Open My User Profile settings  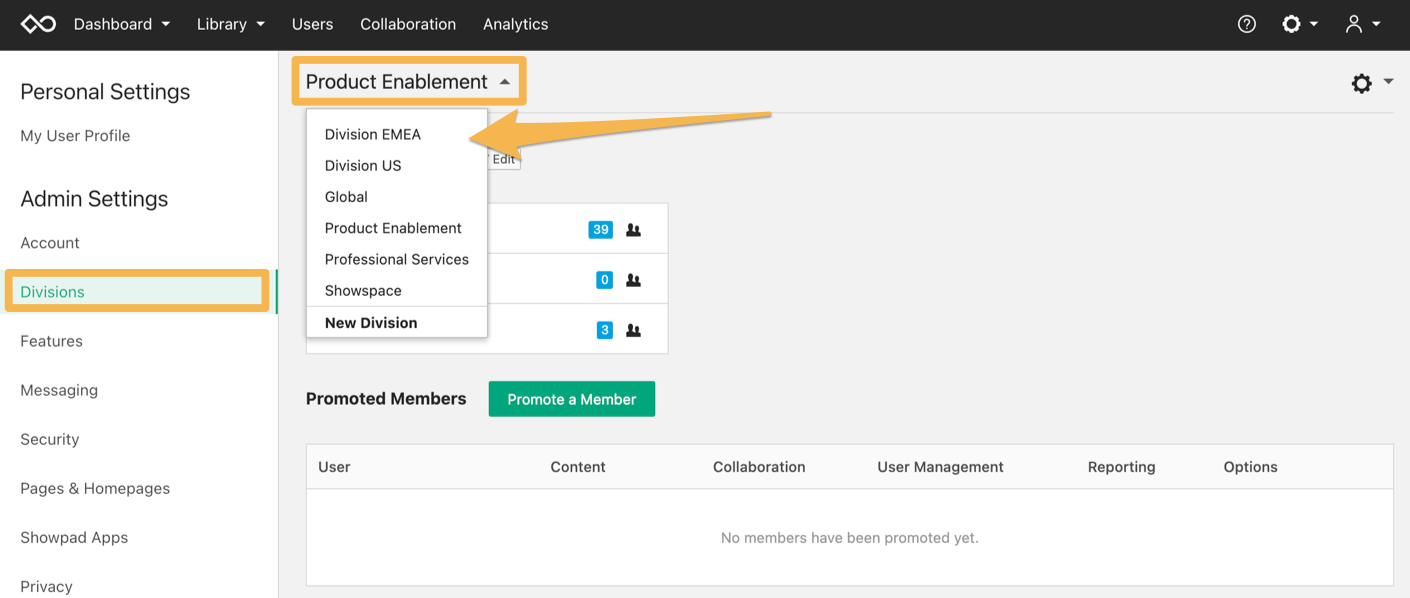75,136
